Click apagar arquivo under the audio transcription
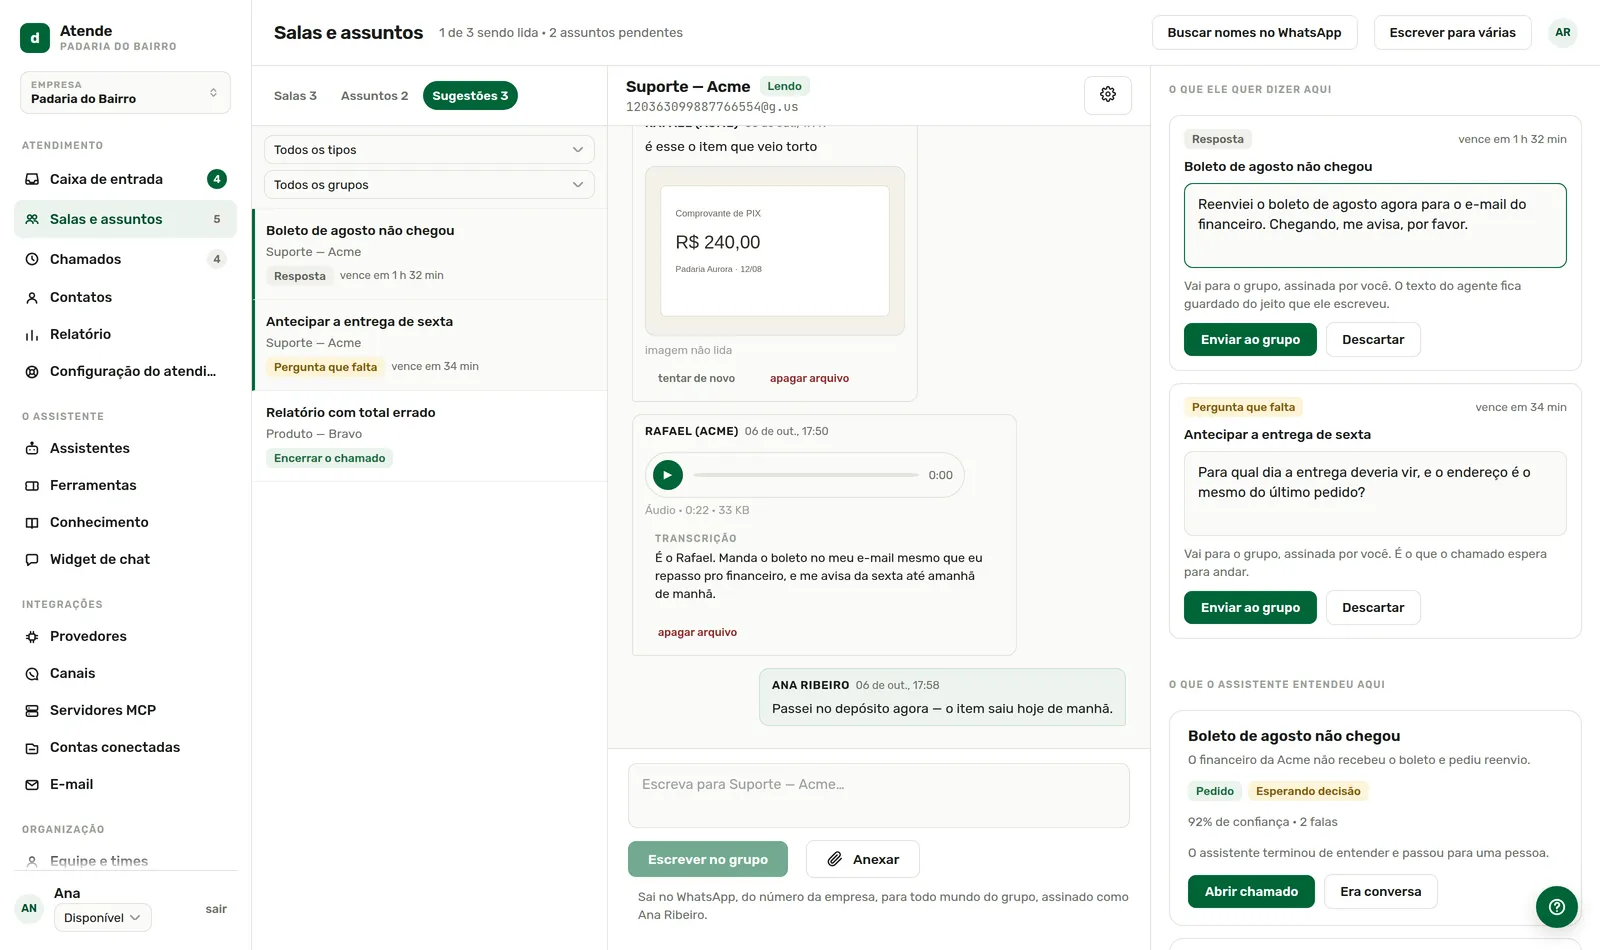Screen dimensions: 1600x950 click(697, 632)
